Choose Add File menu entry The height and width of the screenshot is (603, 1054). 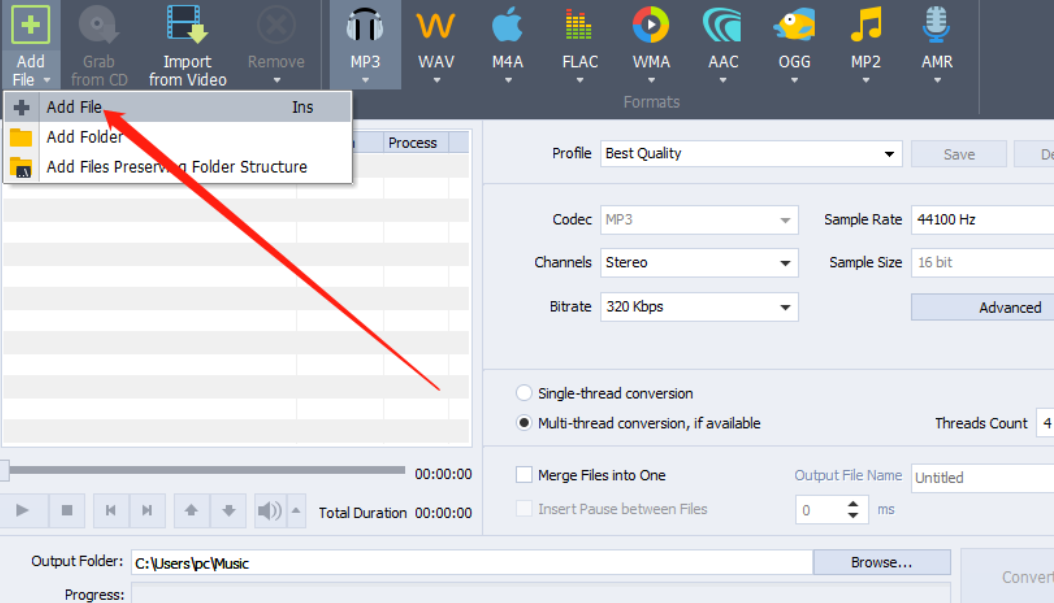pos(177,107)
